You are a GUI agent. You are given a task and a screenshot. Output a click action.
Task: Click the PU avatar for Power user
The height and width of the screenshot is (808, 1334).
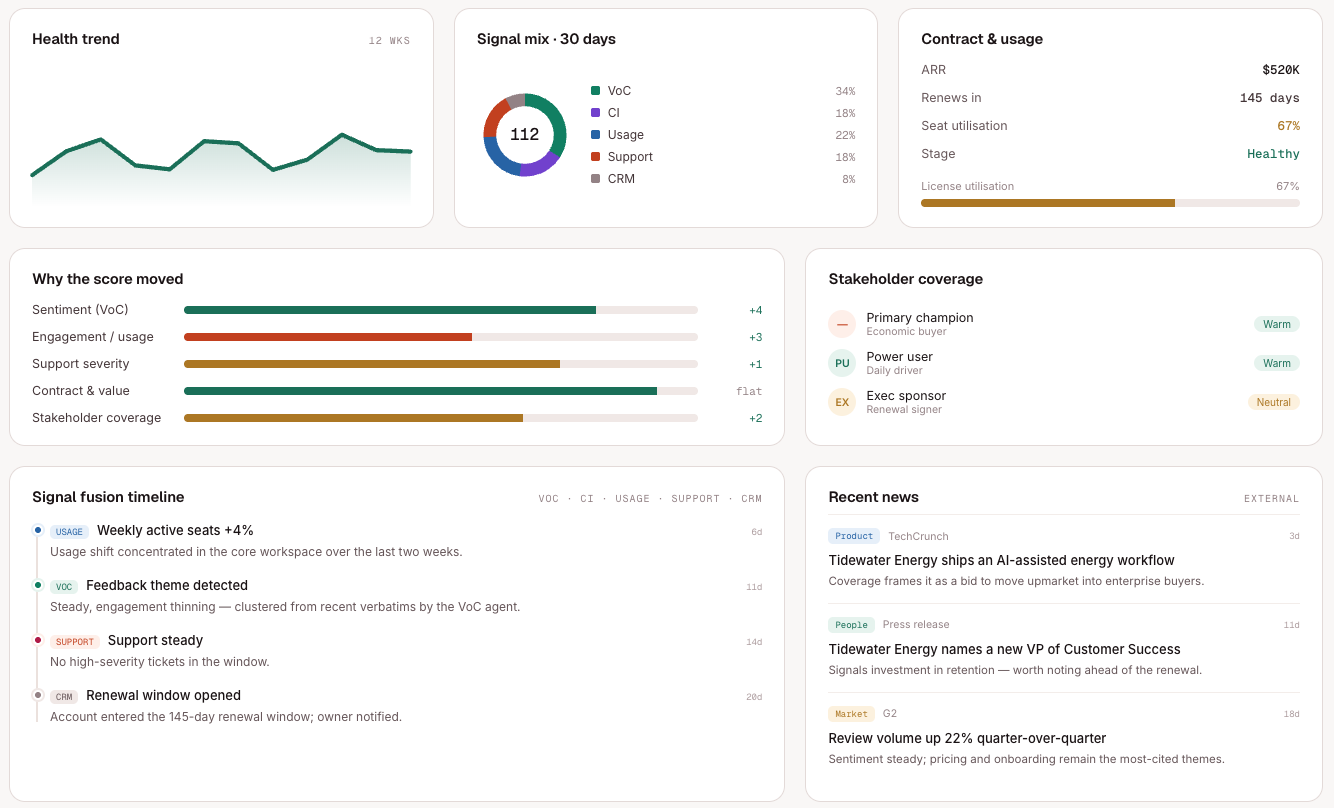pyautogui.click(x=842, y=363)
